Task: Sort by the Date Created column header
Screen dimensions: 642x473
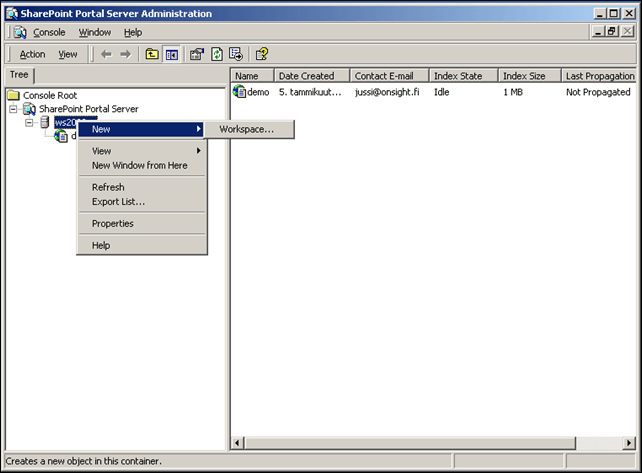Action: [312, 76]
